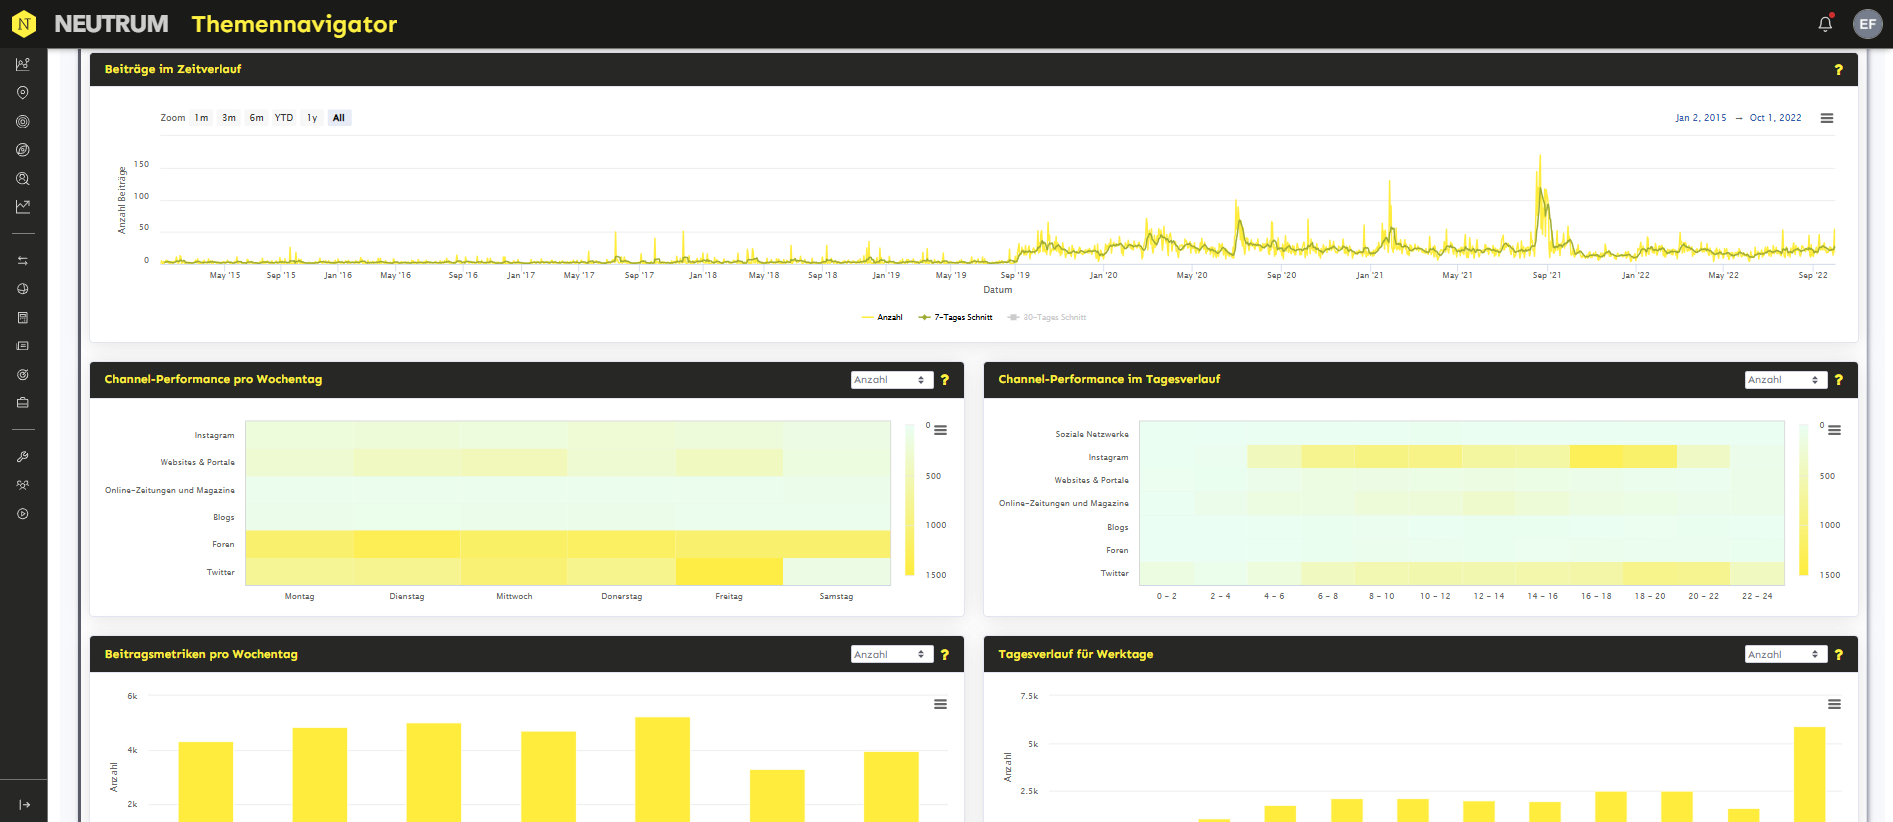The width and height of the screenshot is (1893, 822).
Task: Open help for Beitragsmetriken pro Wochentag
Action: point(944,655)
